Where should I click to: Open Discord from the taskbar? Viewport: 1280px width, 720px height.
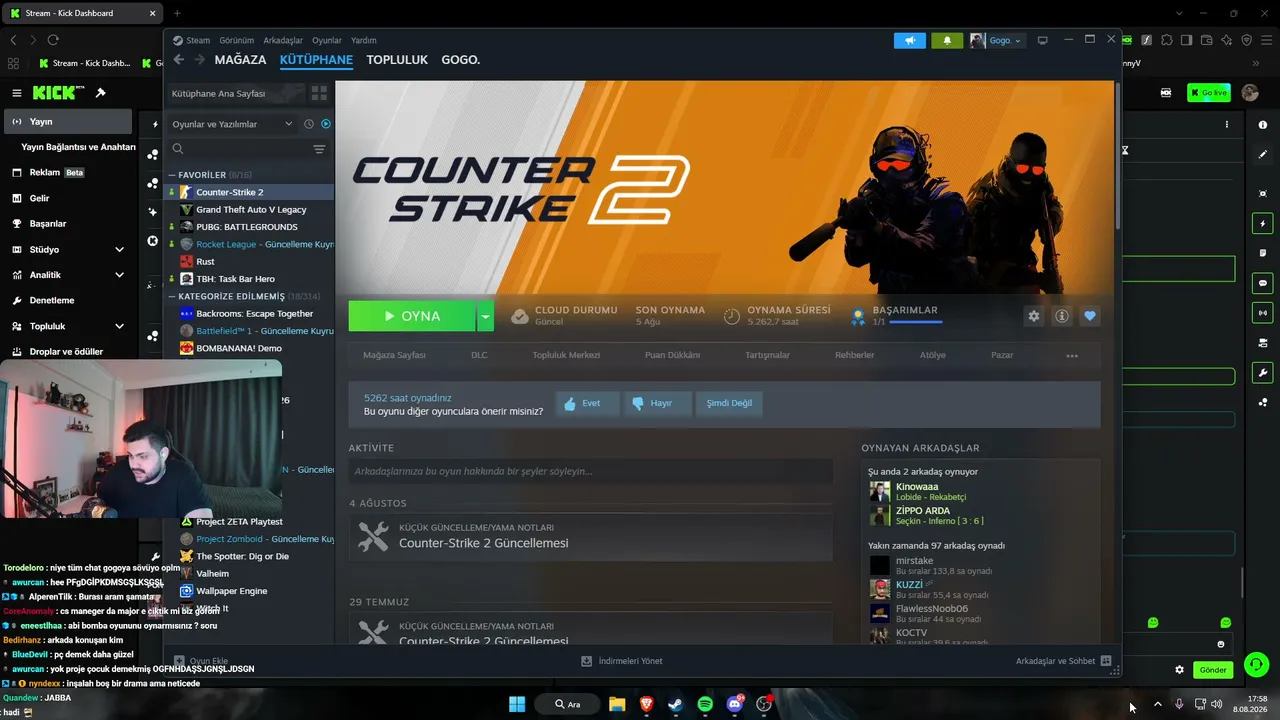pyautogui.click(x=736, y=704)
